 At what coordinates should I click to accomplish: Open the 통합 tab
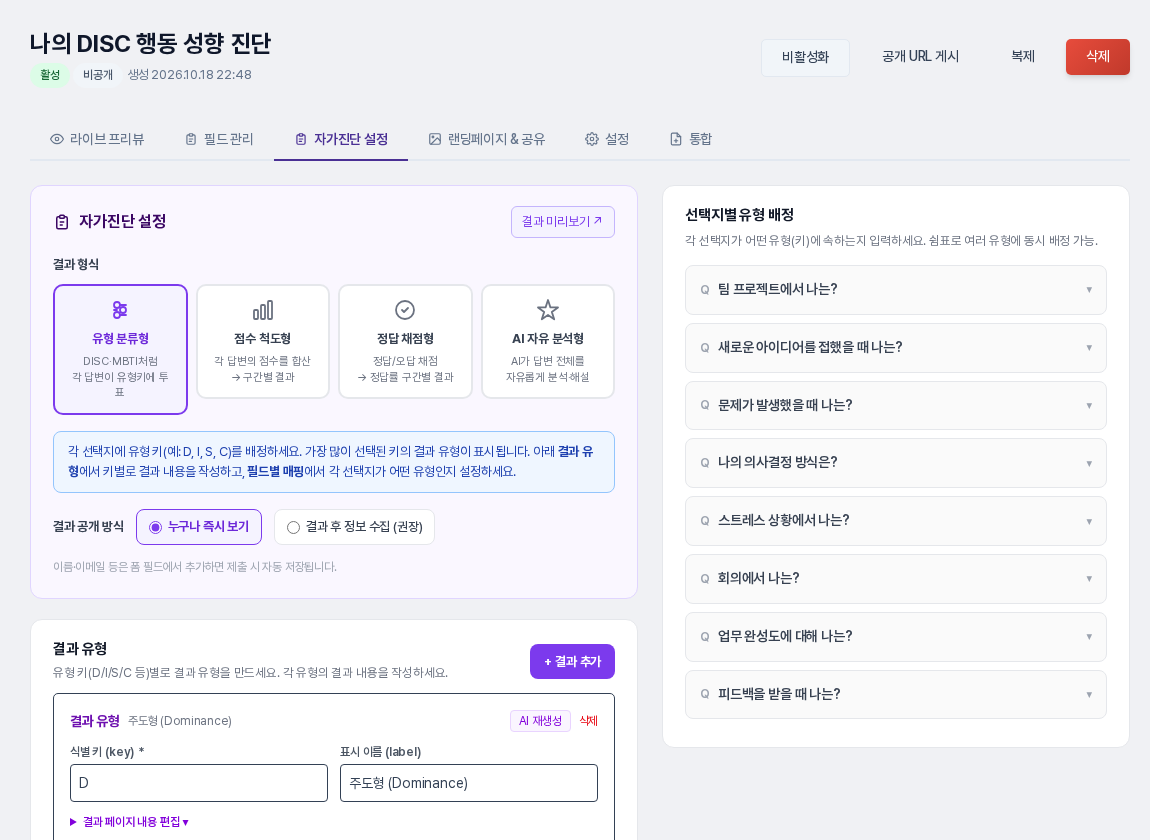coord(691,139)
